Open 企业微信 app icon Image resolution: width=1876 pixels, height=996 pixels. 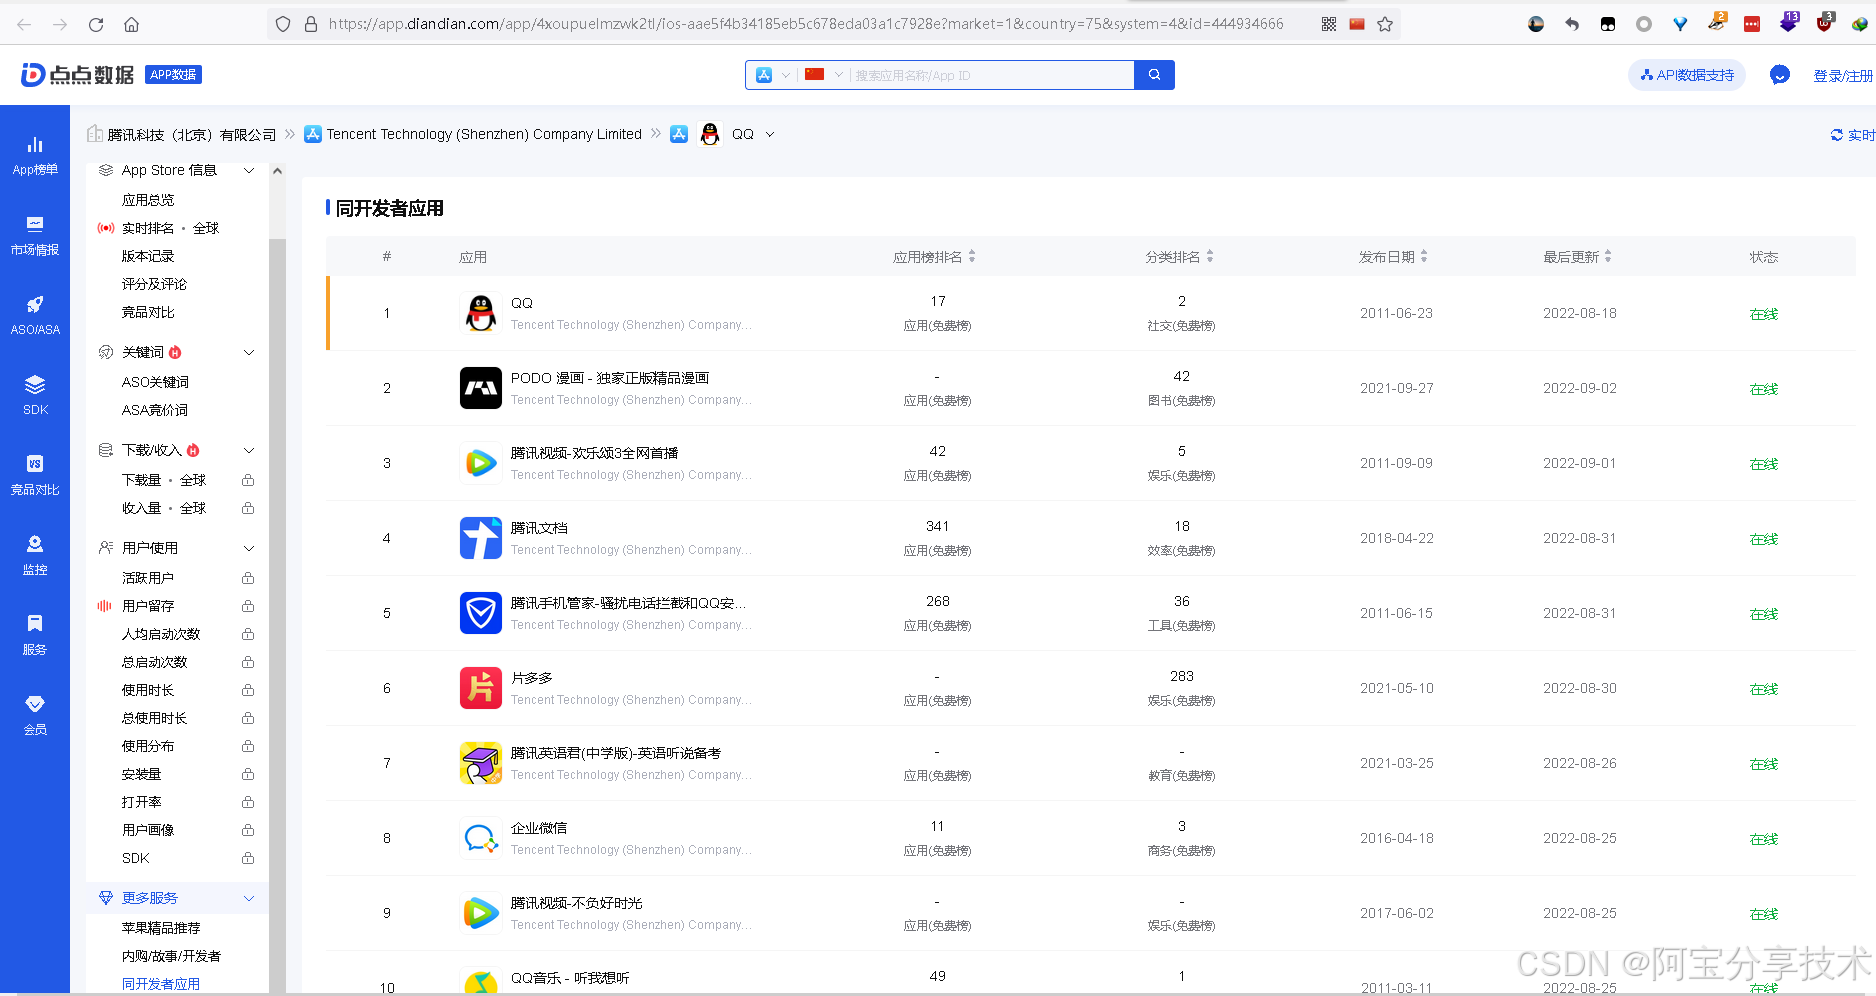tap(481, 838)
